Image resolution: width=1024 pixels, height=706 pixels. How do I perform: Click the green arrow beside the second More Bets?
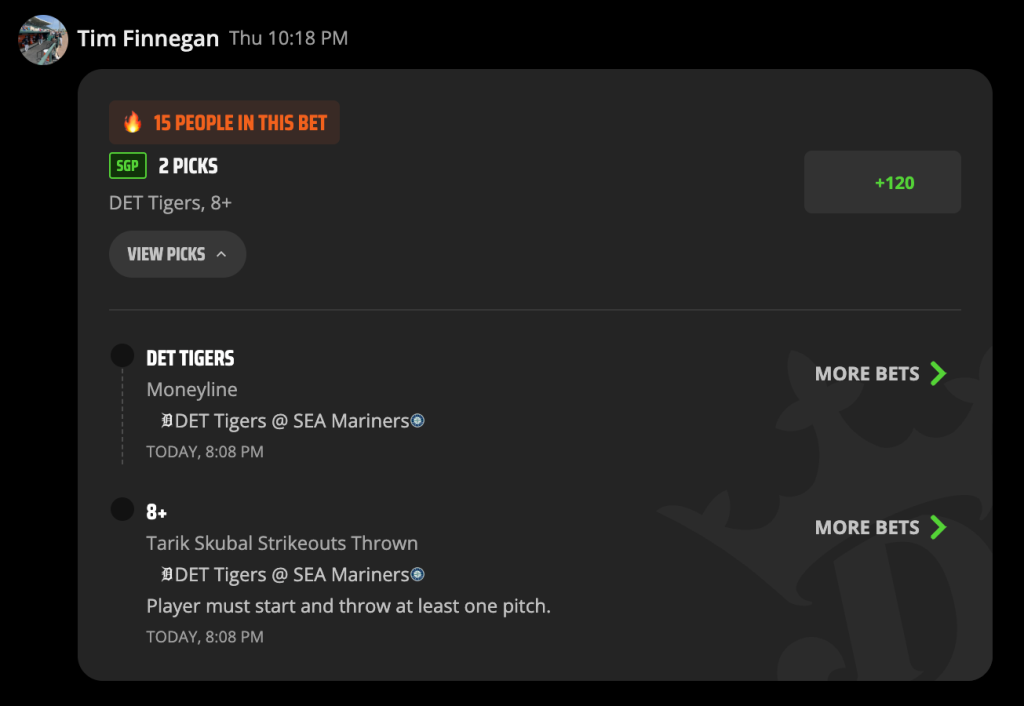(938, 527)
